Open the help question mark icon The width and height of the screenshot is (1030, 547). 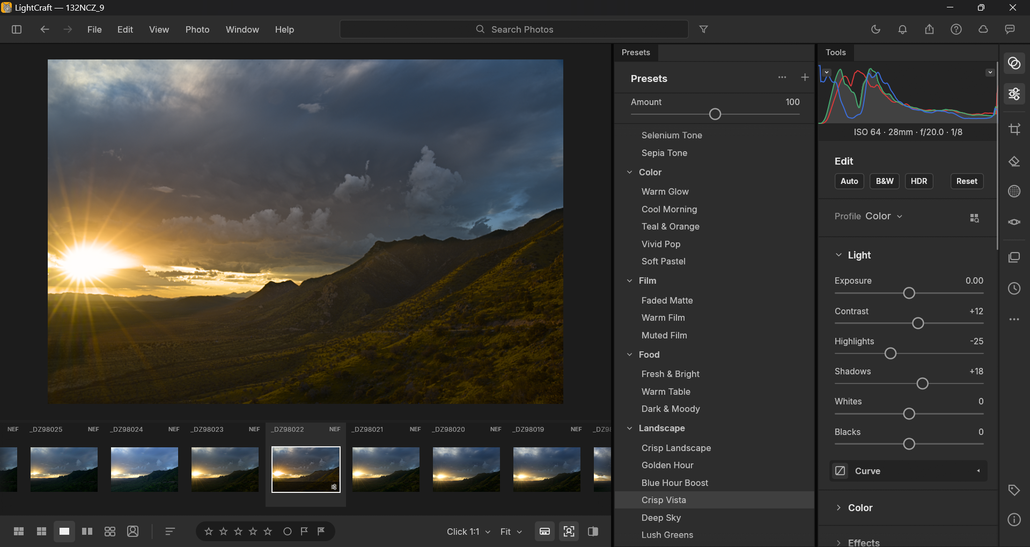point(956,30)
